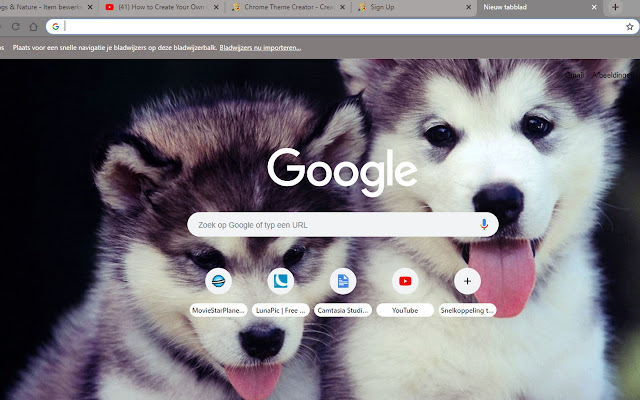Click the LunaPic | Free shortcut label
The height and width of the screenshot is (400, 640).
280,310
